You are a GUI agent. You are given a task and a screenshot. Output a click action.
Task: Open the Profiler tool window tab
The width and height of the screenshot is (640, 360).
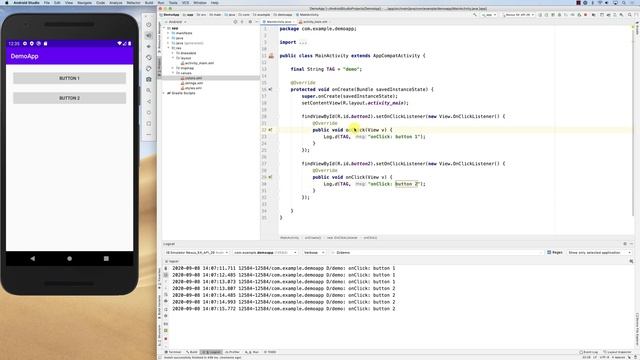[x=232, y=352]
